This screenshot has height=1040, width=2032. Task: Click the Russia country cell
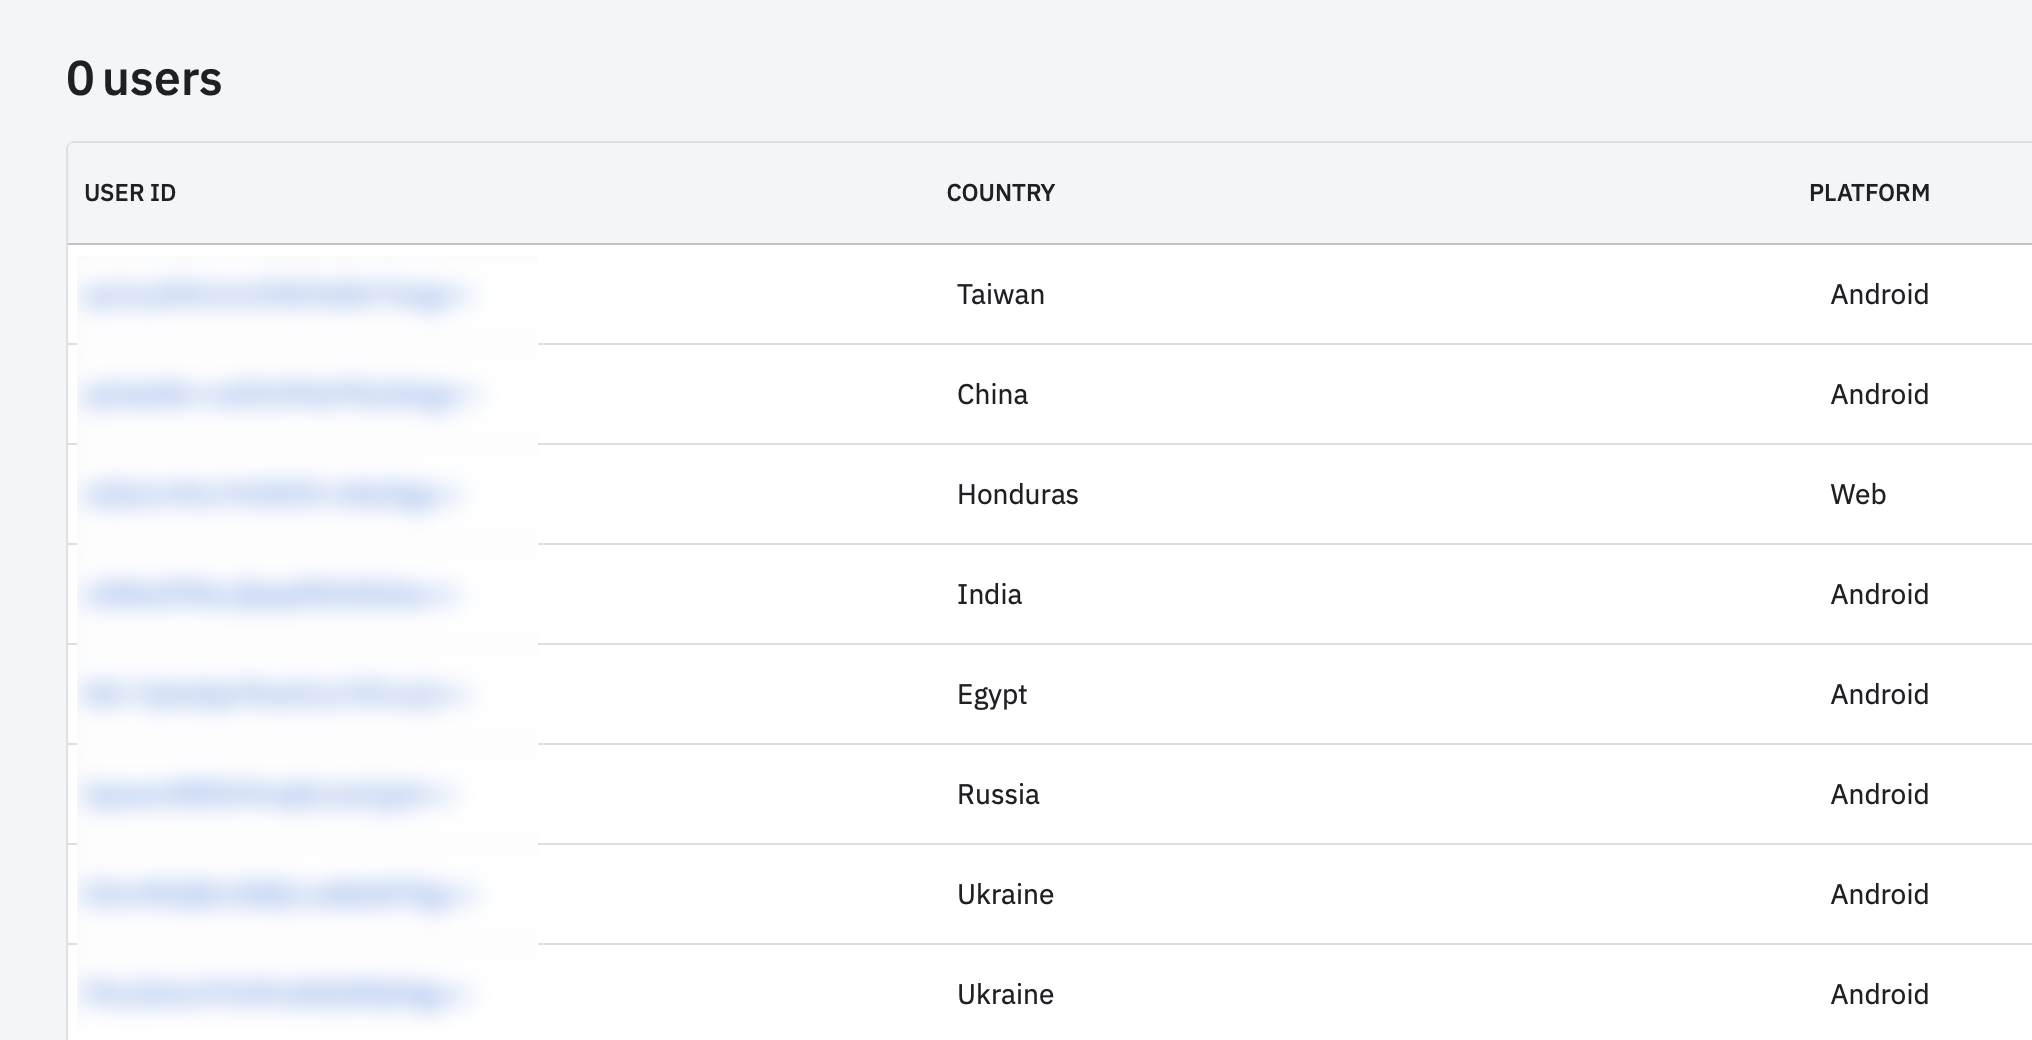(x=997, y=795)
